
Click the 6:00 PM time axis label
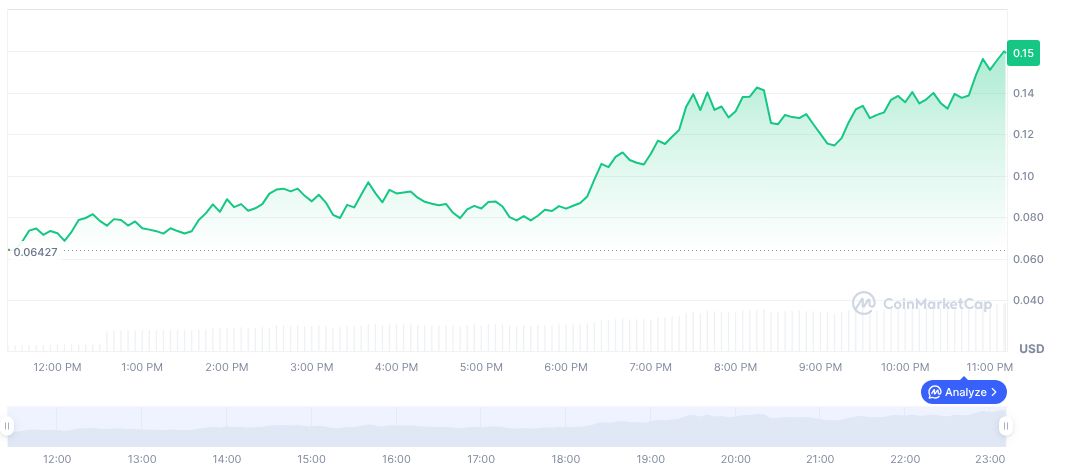pos(566,367)
